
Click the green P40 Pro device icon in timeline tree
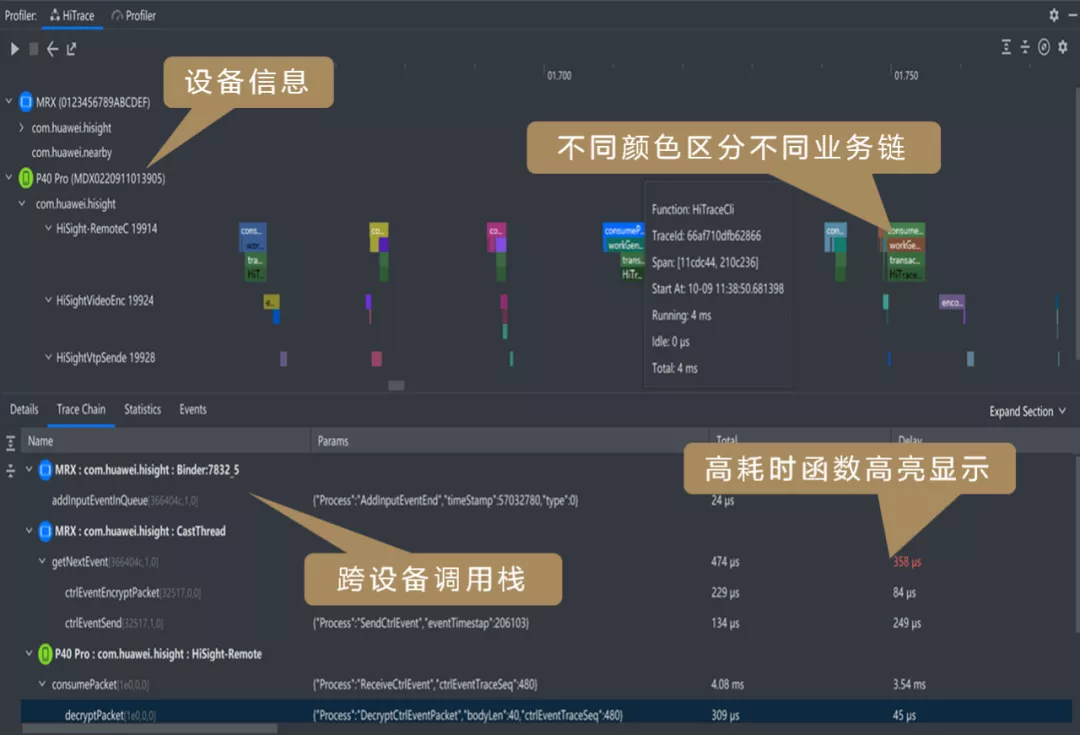tap(25, 178)
